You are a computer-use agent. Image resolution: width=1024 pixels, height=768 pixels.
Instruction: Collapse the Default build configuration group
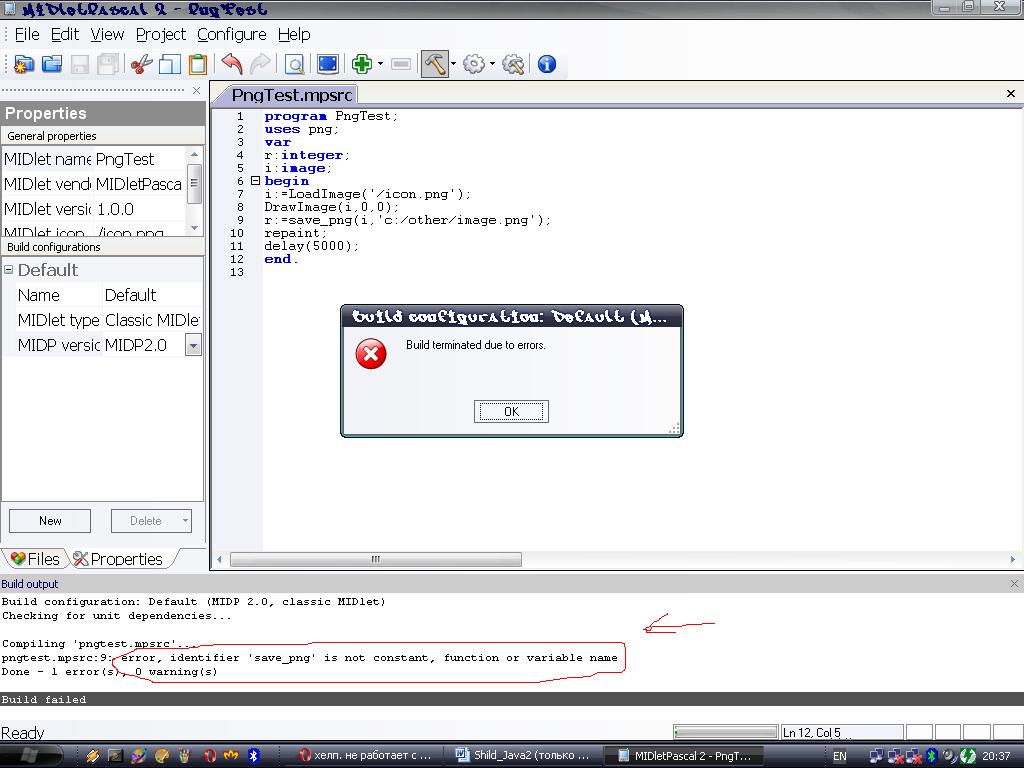click(x=9, y=270)
